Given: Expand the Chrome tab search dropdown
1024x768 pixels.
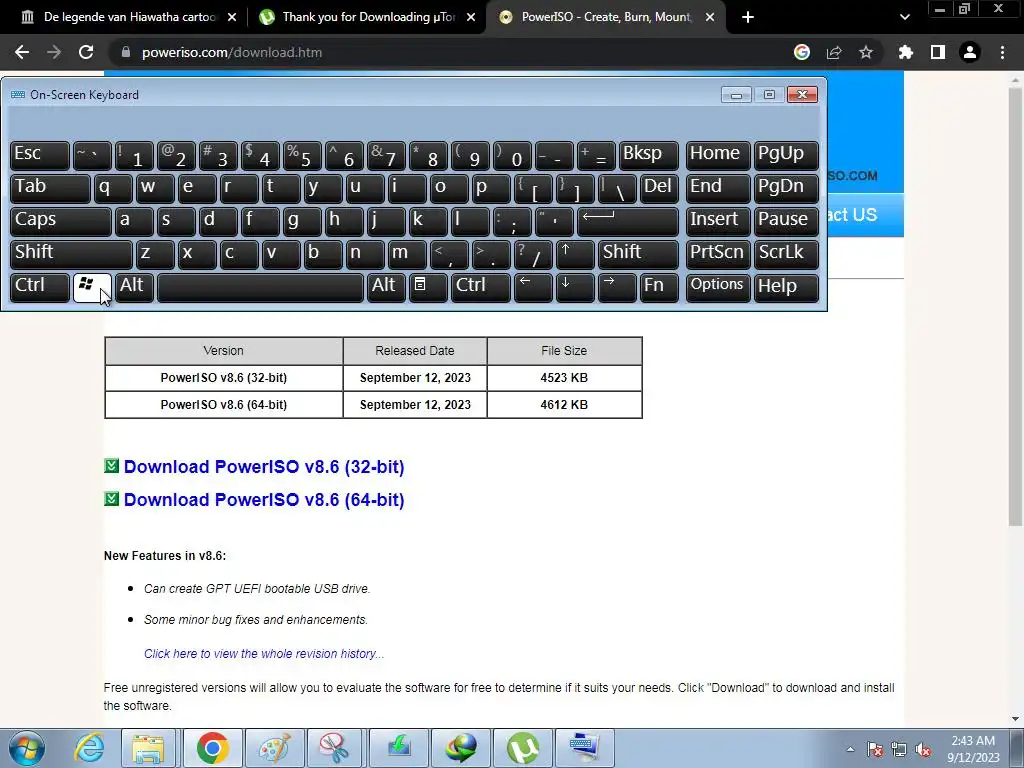Looking at the screenshot, I should click(904, 17).
